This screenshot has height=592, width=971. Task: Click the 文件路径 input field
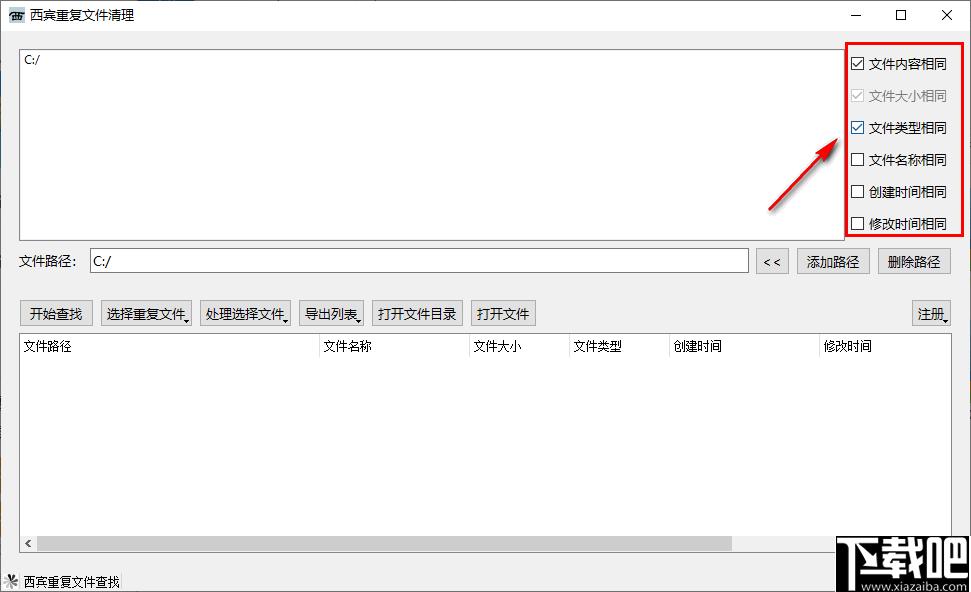click(x=418, y=261)
